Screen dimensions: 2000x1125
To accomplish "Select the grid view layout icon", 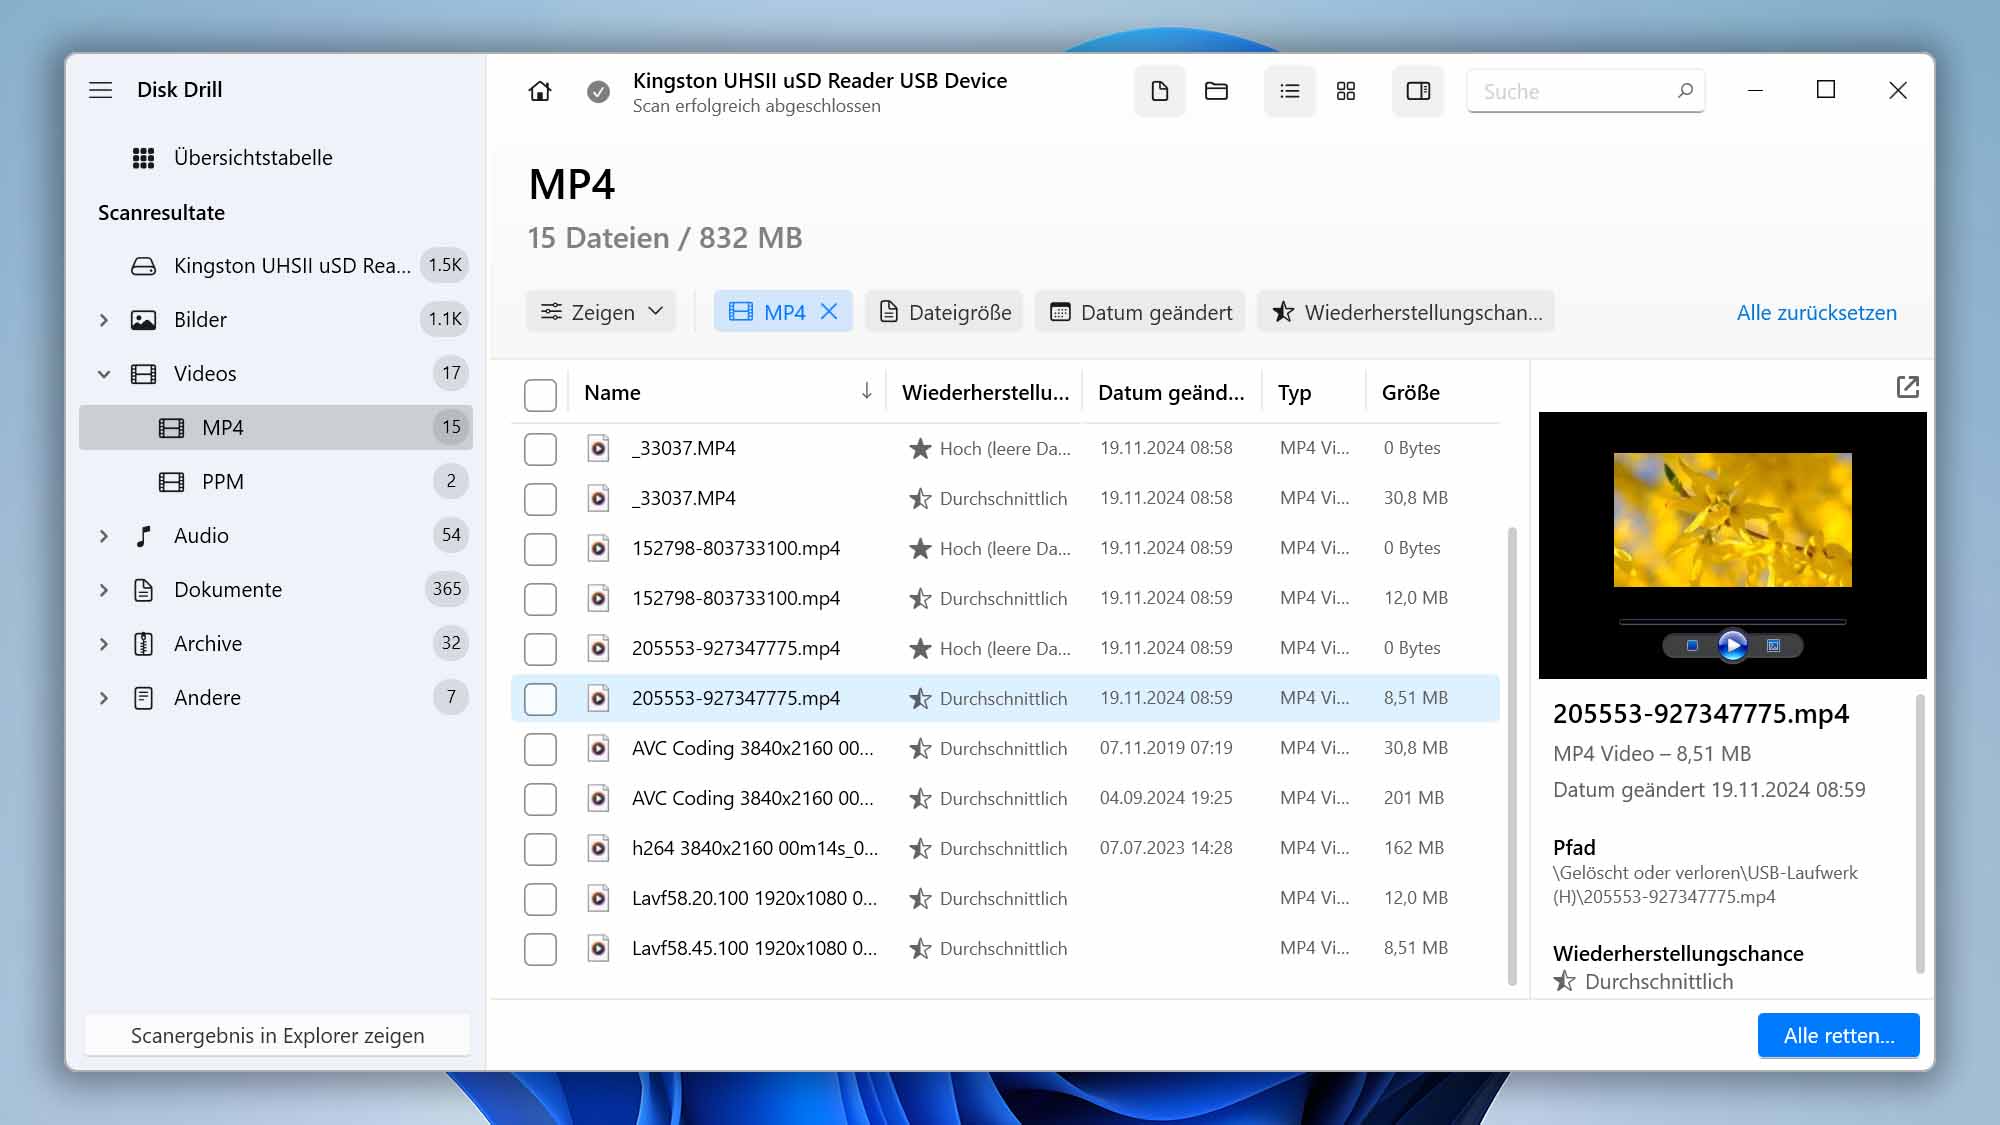I will point(1346,91).
